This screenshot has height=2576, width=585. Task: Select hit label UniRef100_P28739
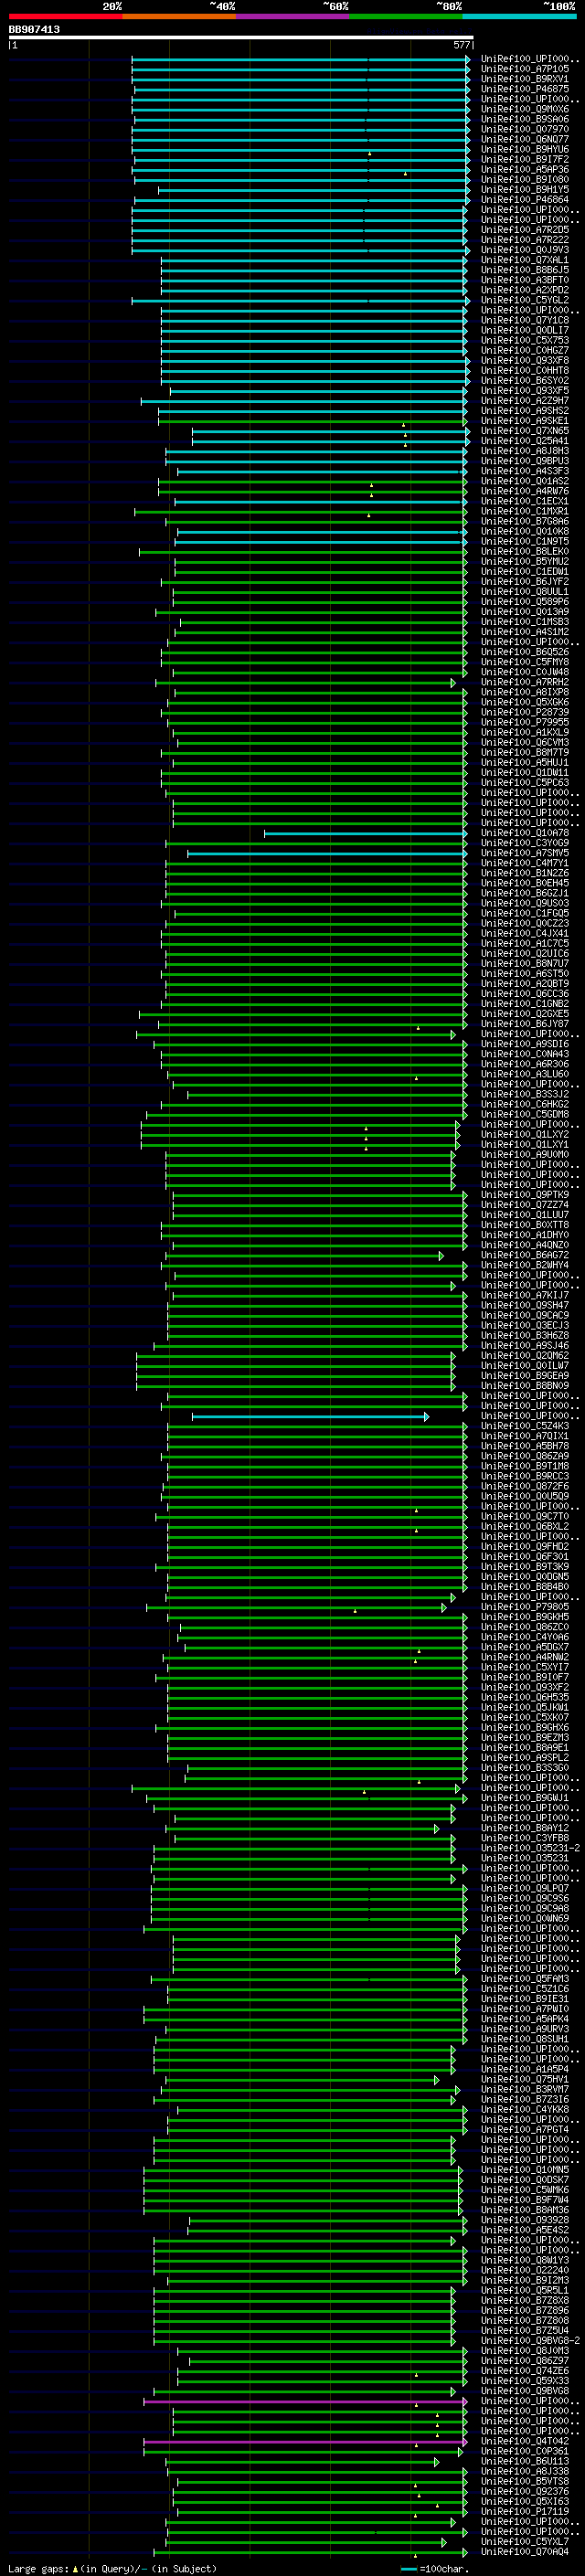click(525, 712)
